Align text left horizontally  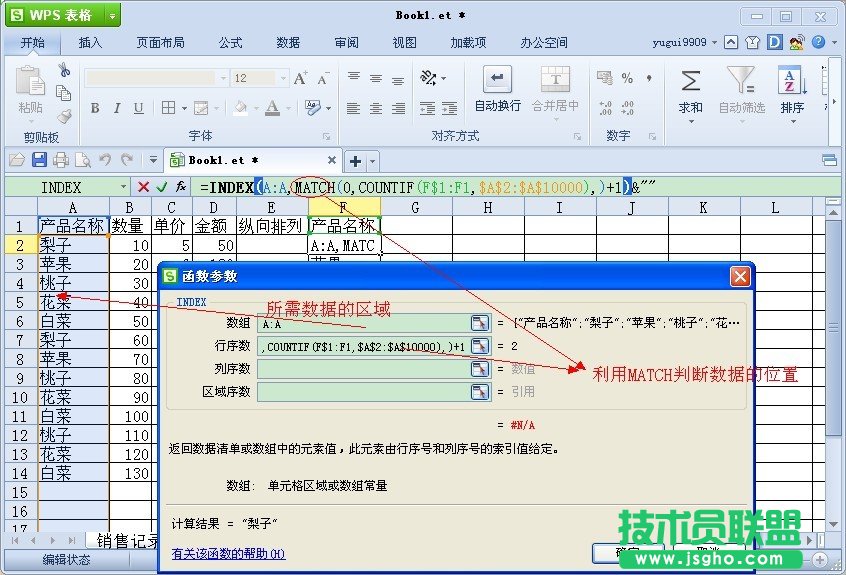(353, 108)
